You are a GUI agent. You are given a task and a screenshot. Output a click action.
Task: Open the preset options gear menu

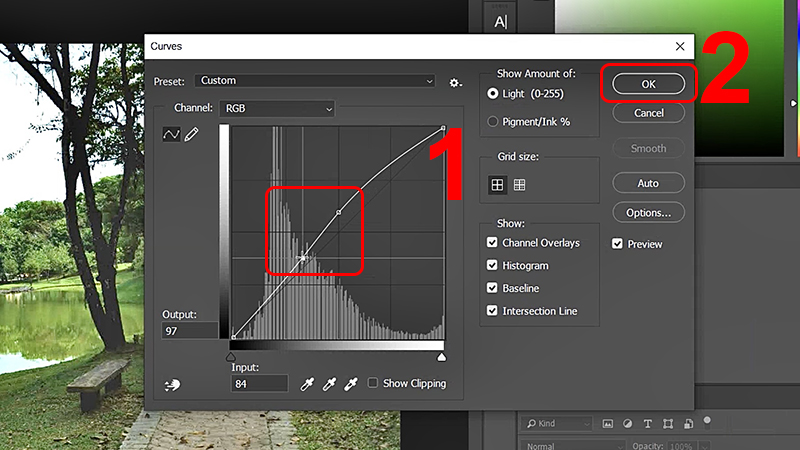[x=455, y=81]
